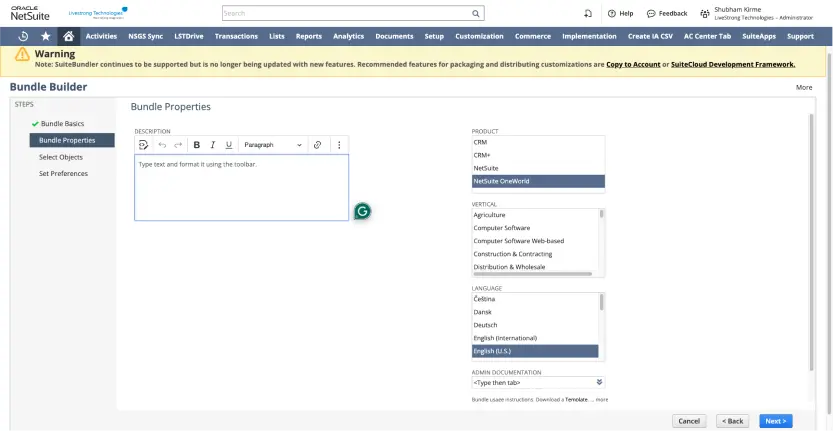Viewport: 833px width, 431px height.
Task: Open the Transactions menu
Action: 236,36
